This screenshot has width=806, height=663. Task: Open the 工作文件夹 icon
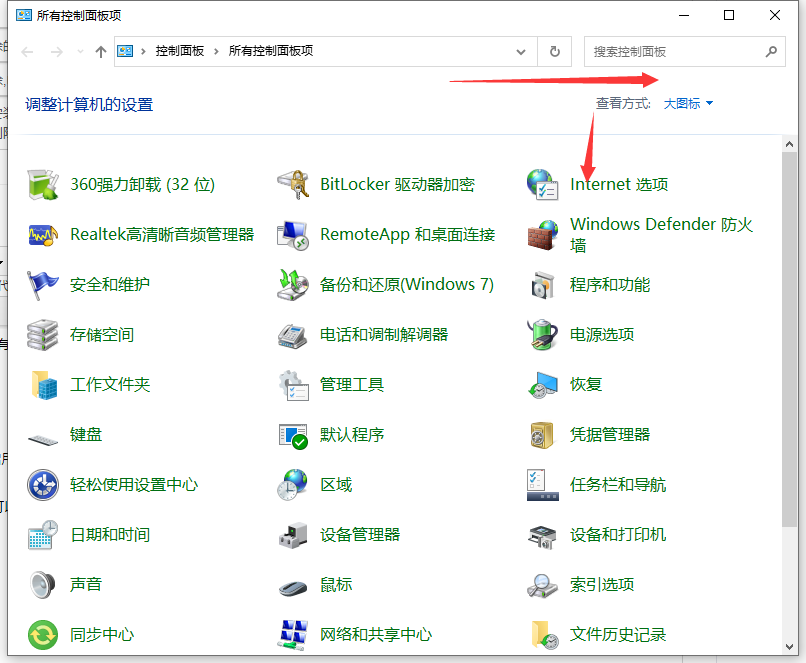(43, 384)
